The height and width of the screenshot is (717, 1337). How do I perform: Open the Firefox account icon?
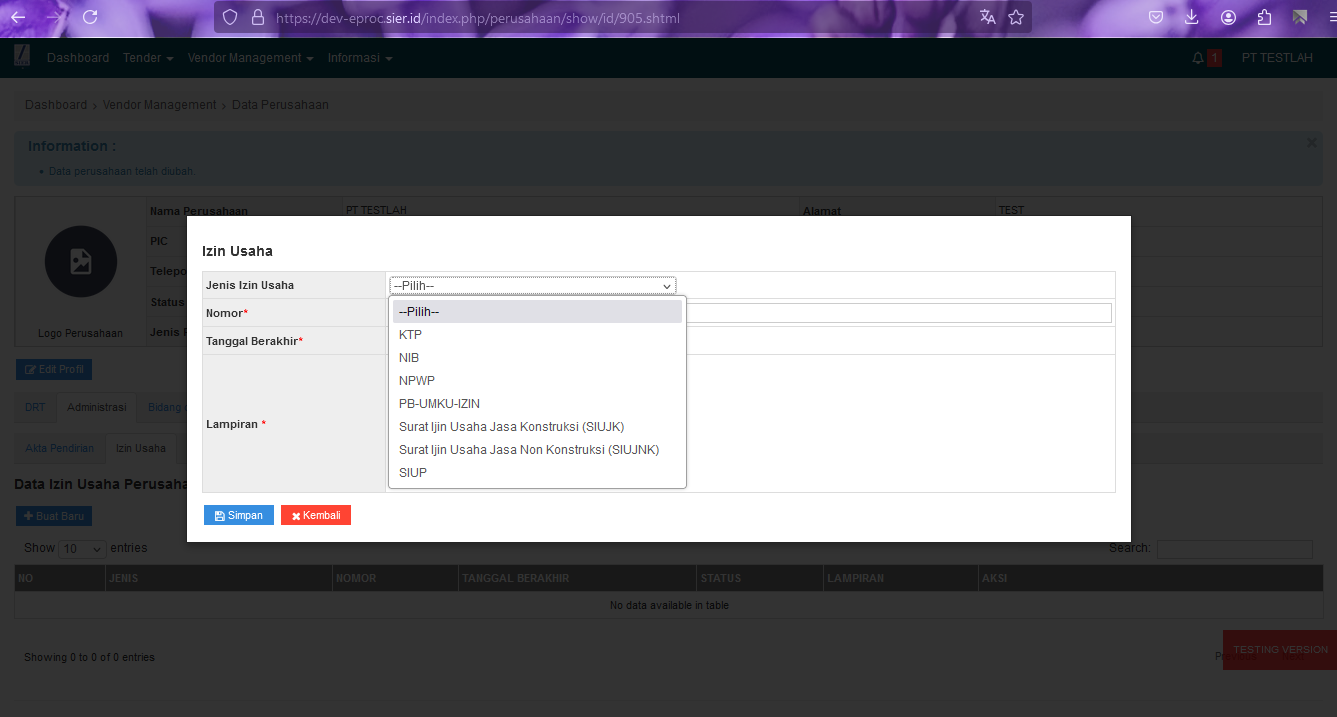coord(1228,17)
